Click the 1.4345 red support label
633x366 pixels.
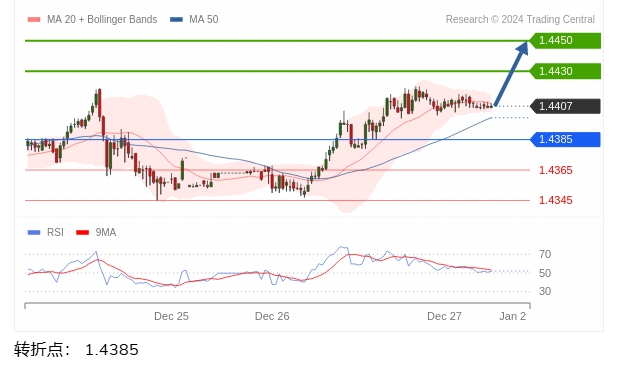[x=555, y=200]
